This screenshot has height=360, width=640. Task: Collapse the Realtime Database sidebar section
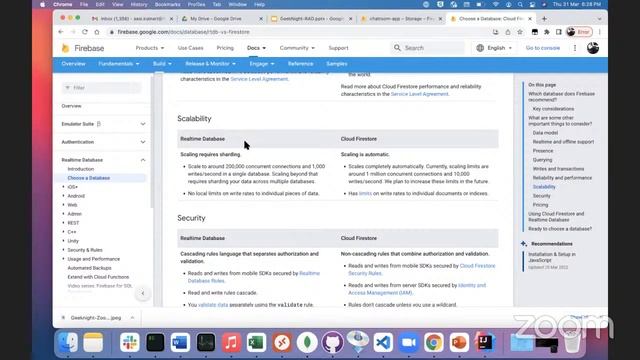click(x=143, y=160)
